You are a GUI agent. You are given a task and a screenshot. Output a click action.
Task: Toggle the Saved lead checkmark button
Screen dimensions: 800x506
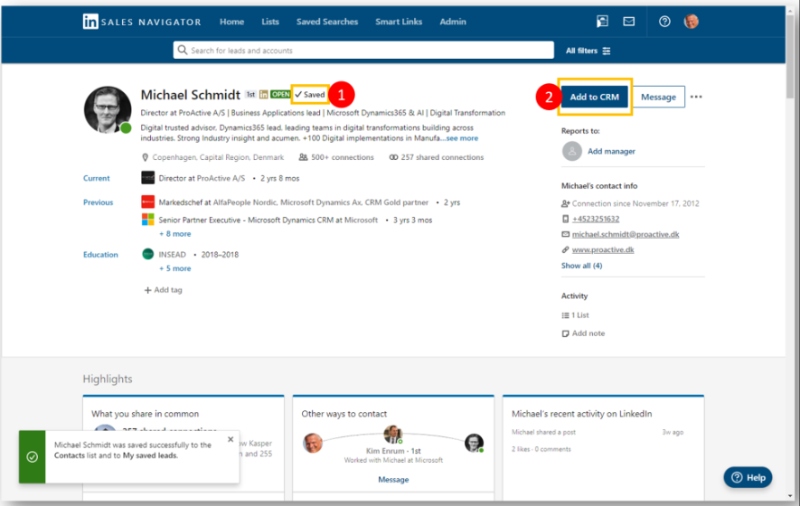[310, 94]
